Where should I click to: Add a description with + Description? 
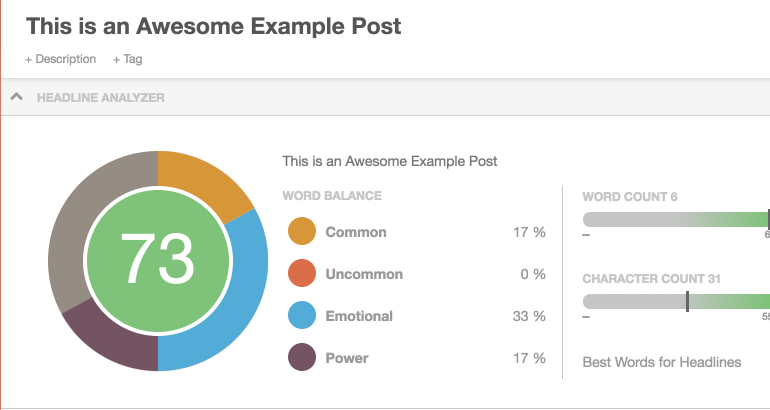pos(60,59)
